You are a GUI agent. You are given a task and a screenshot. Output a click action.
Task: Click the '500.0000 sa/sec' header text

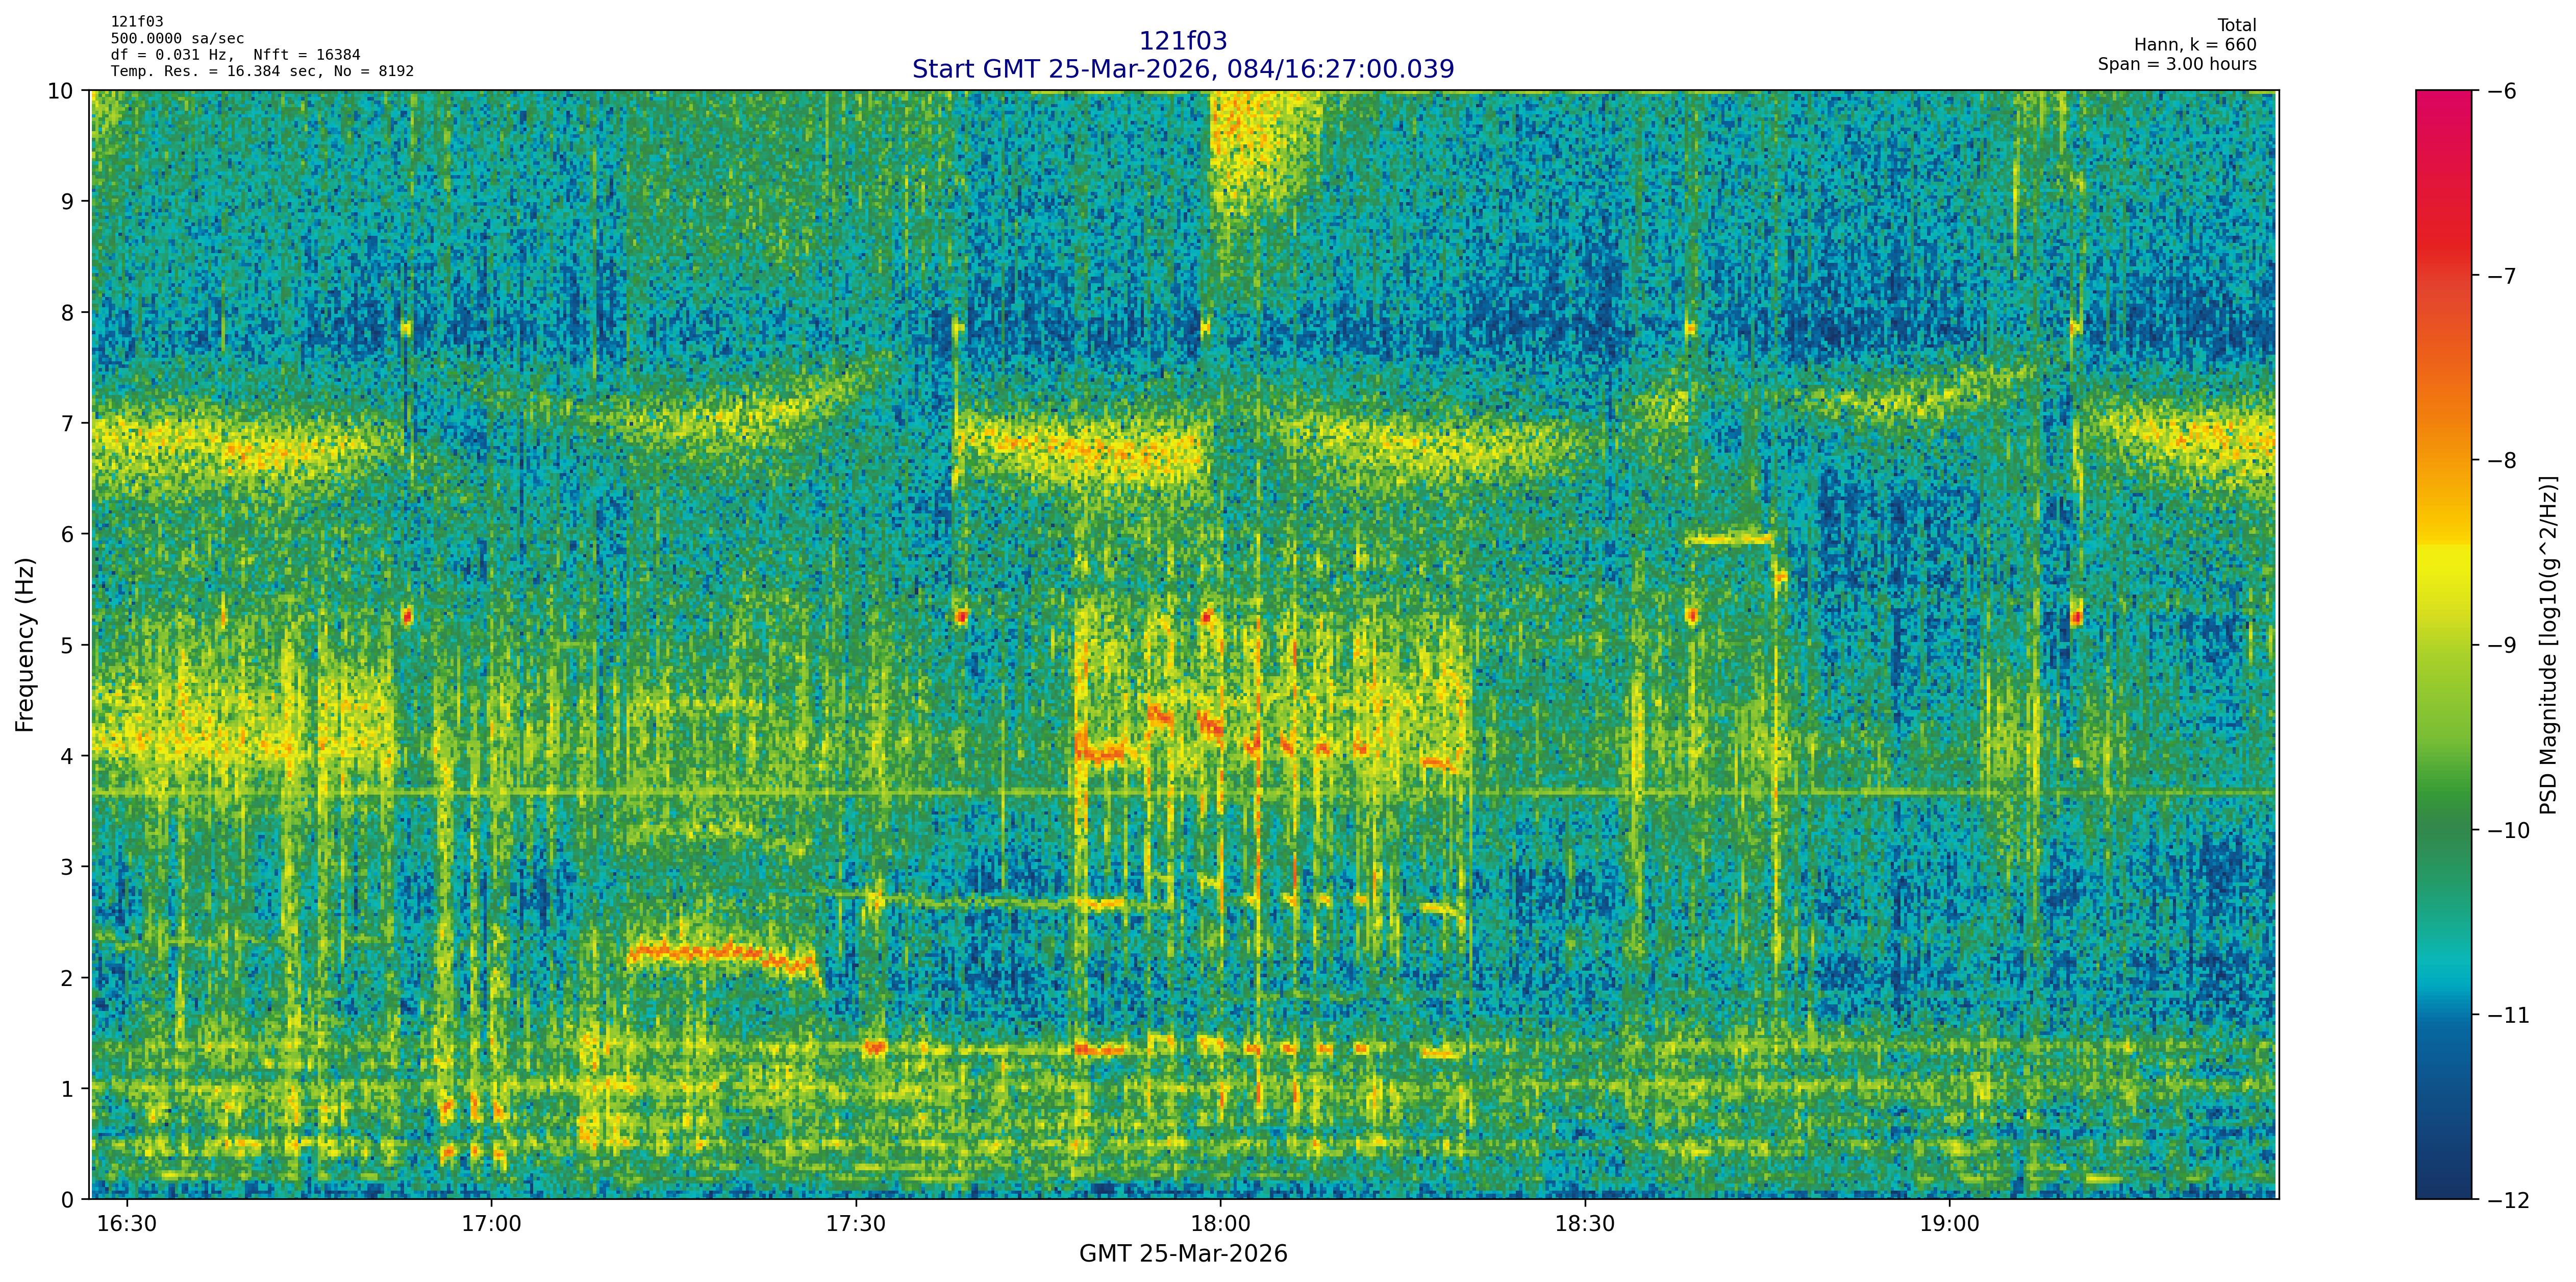click(177, 39)
